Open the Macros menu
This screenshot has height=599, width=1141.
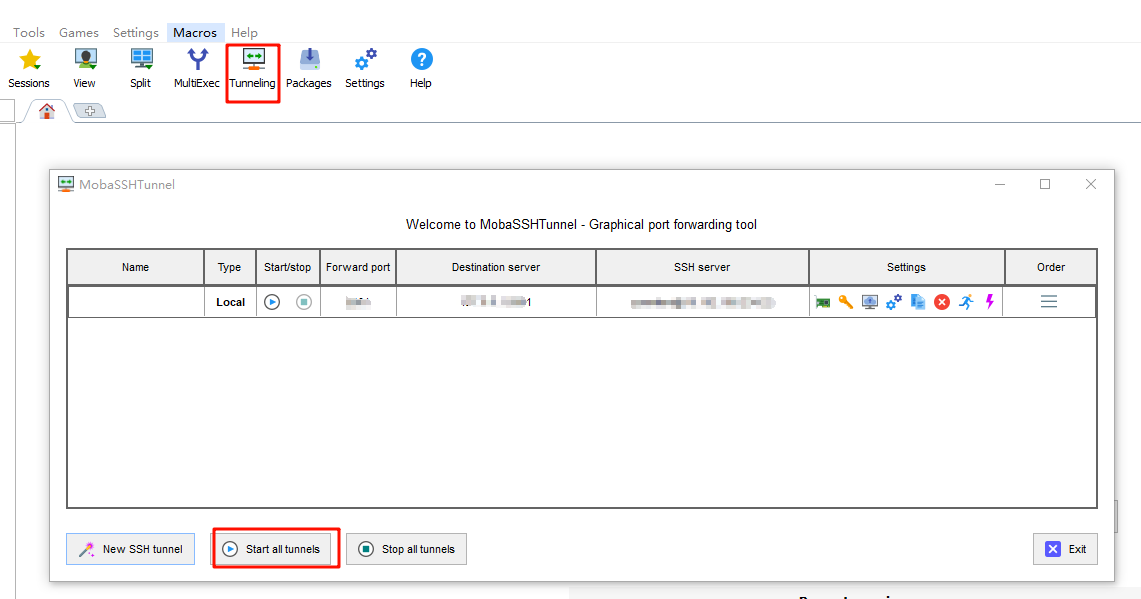pos(195,33)
